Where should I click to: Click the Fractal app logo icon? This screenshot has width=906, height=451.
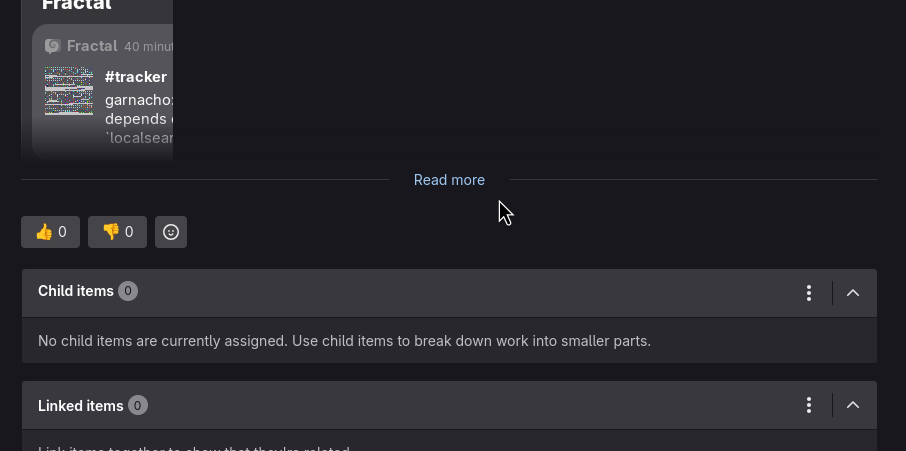tap(53, 46)
